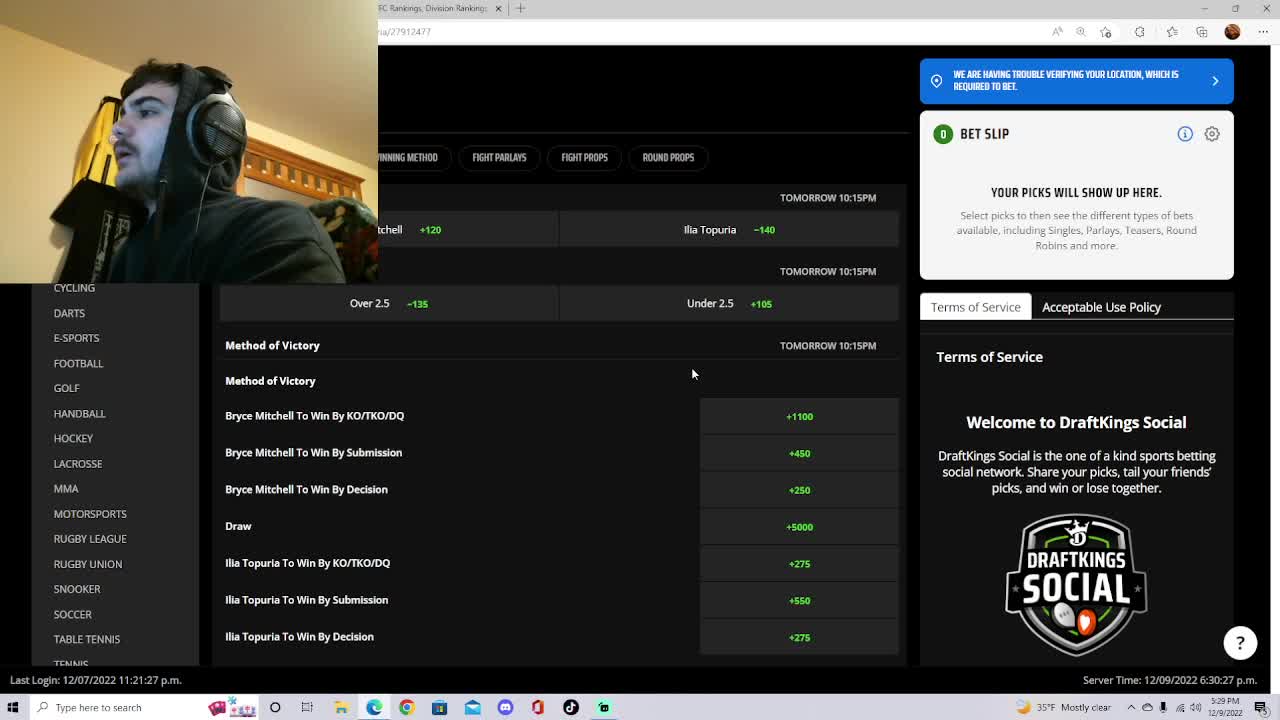The width and height of the screenshot is (1280, 720).
Task: Click the location pin icon in blue banner
Action: [936, 81]
